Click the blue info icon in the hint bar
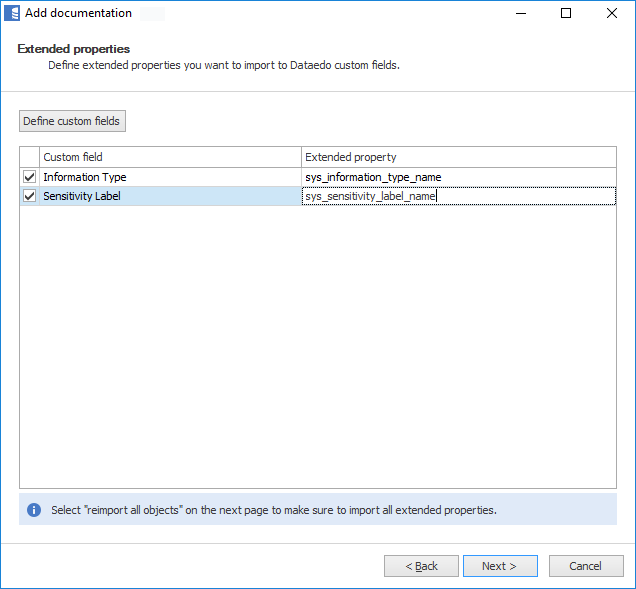Screen dimensions: 636x589 point(33,510)
